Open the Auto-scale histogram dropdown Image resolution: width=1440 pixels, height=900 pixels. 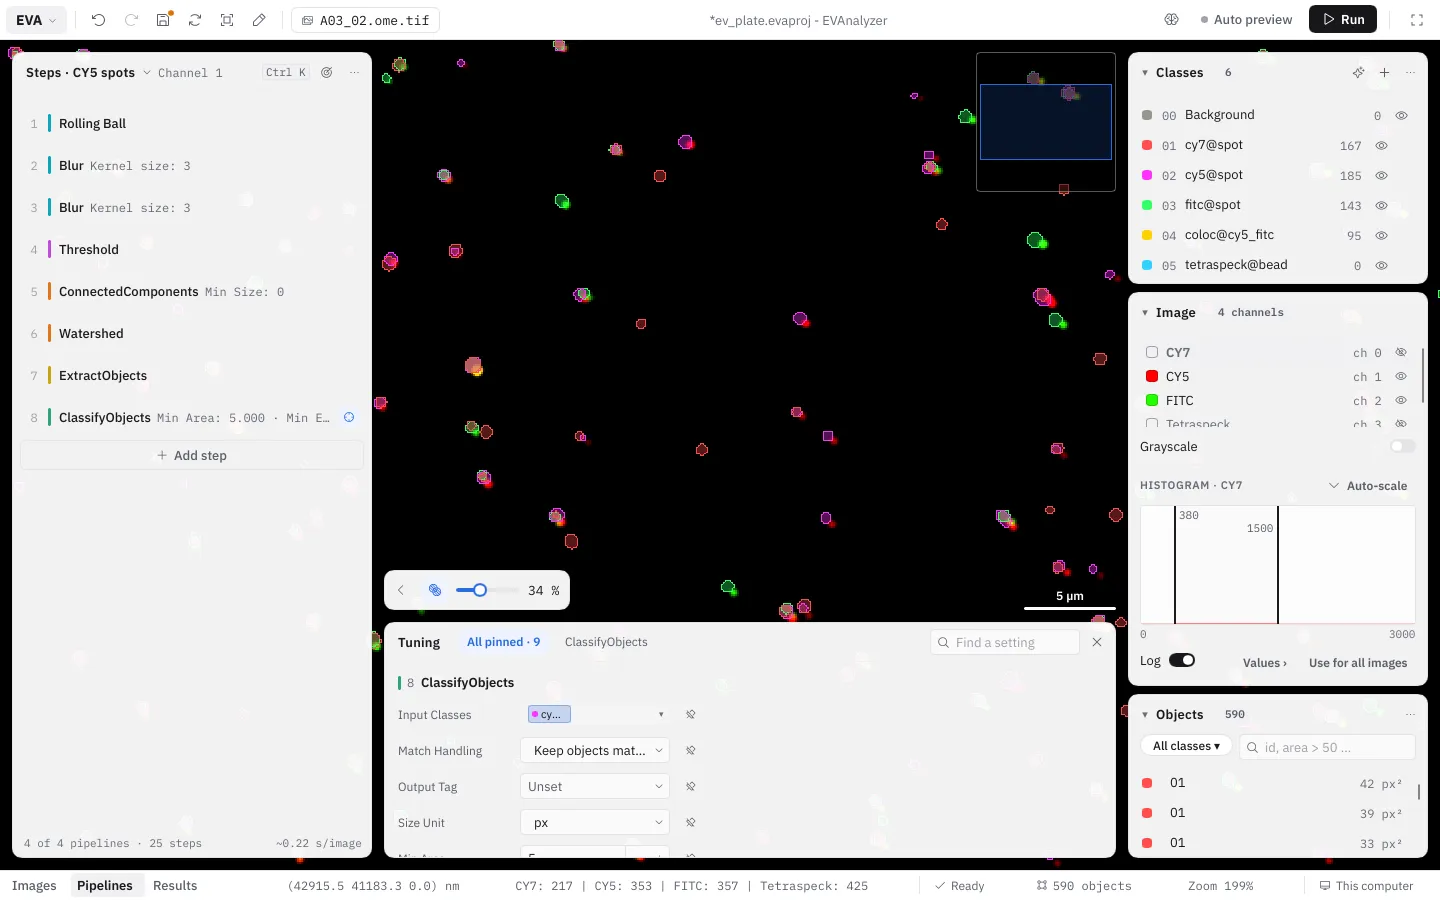(1367, 485)
